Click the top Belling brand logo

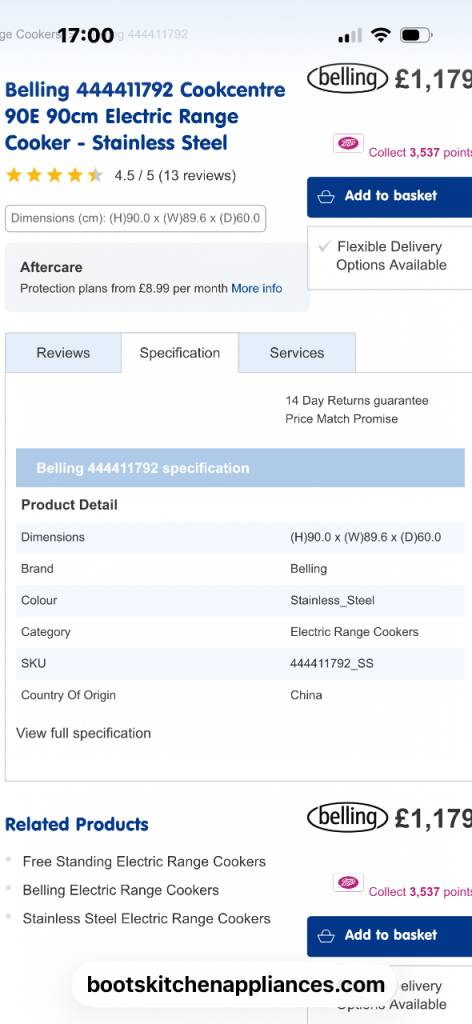click(x=347, y=78)
